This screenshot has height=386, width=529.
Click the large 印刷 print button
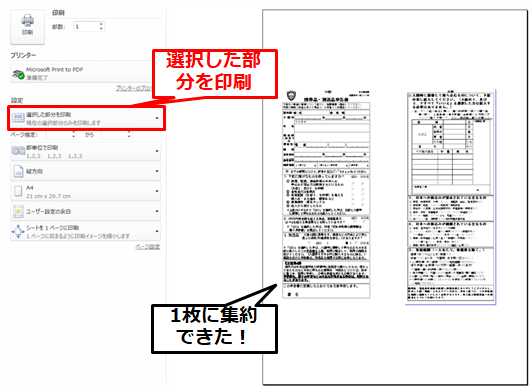(27, 27)
